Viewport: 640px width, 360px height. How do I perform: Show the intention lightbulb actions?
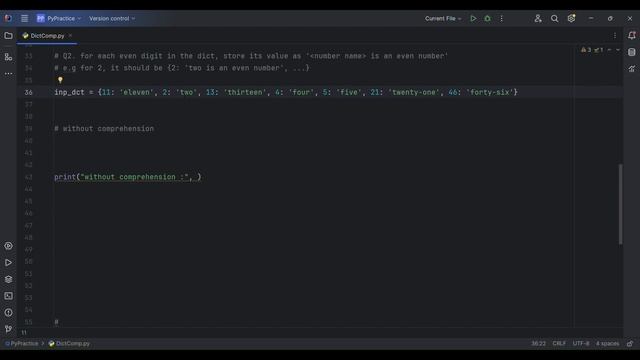tap(60, 80)
